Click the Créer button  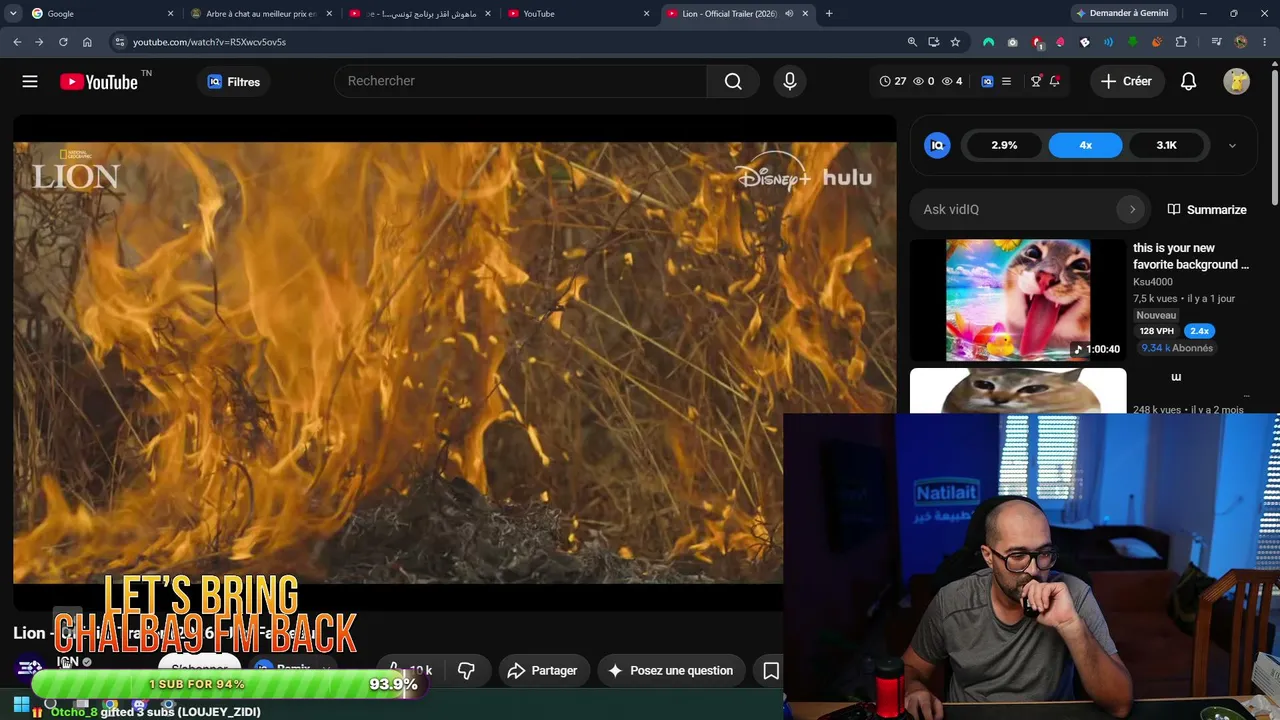coord(1127,81)
